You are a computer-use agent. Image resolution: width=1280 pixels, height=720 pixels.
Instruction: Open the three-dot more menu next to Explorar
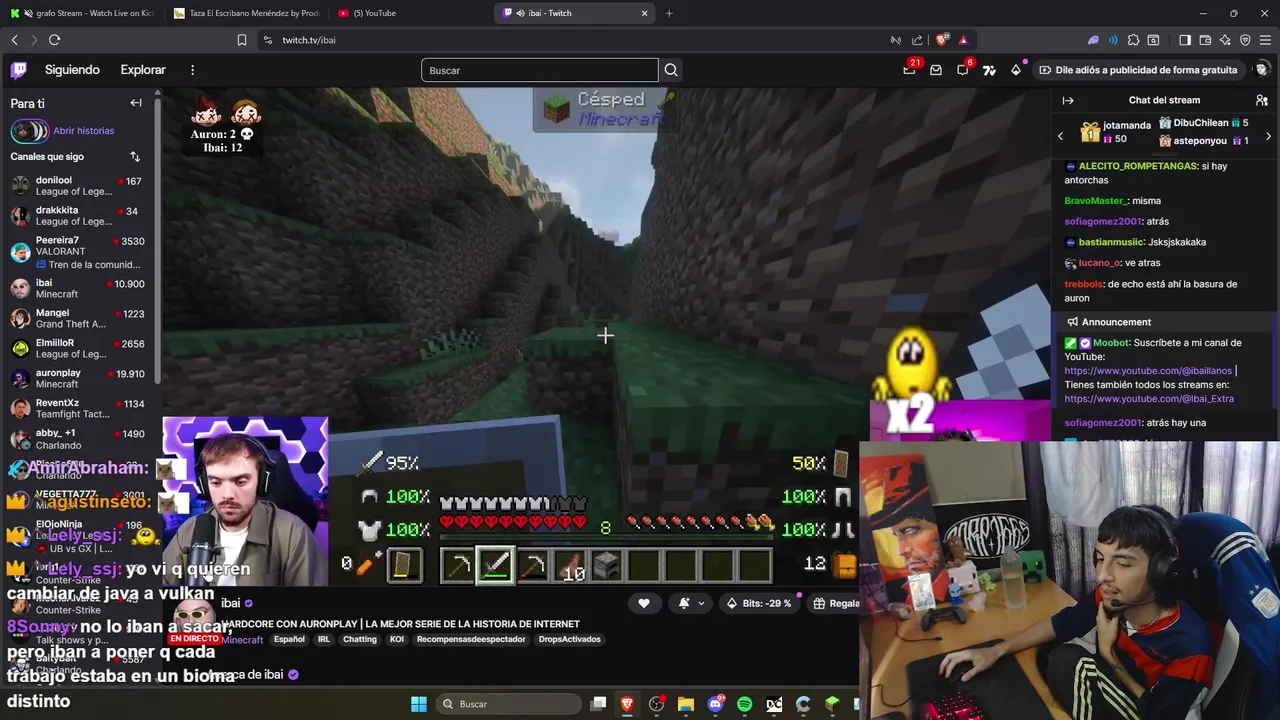[x=192, y=70]
